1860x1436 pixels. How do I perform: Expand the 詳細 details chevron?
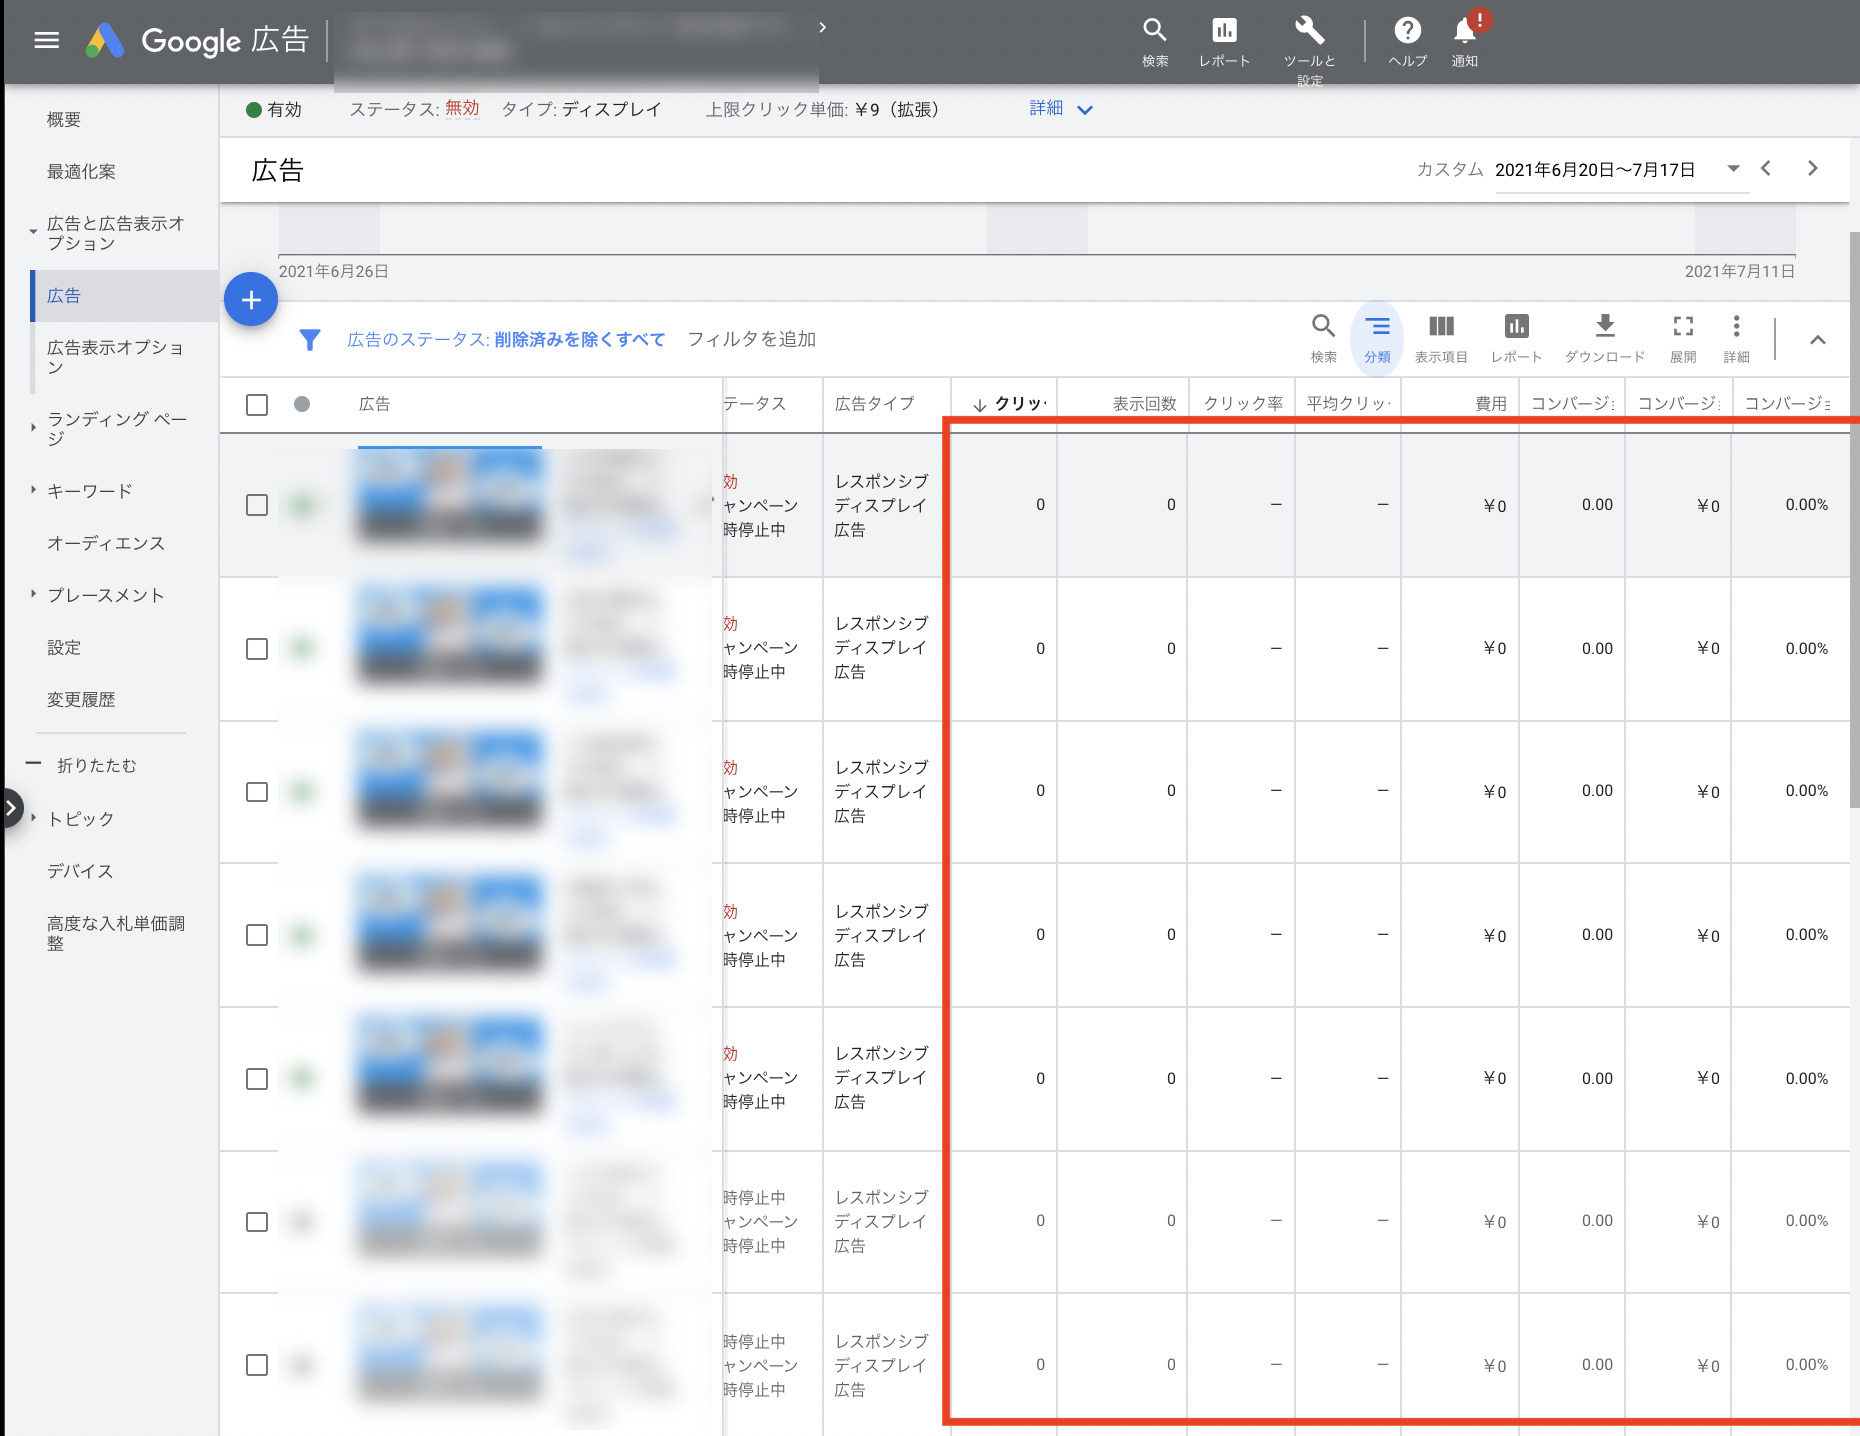tap(1085, 110)
